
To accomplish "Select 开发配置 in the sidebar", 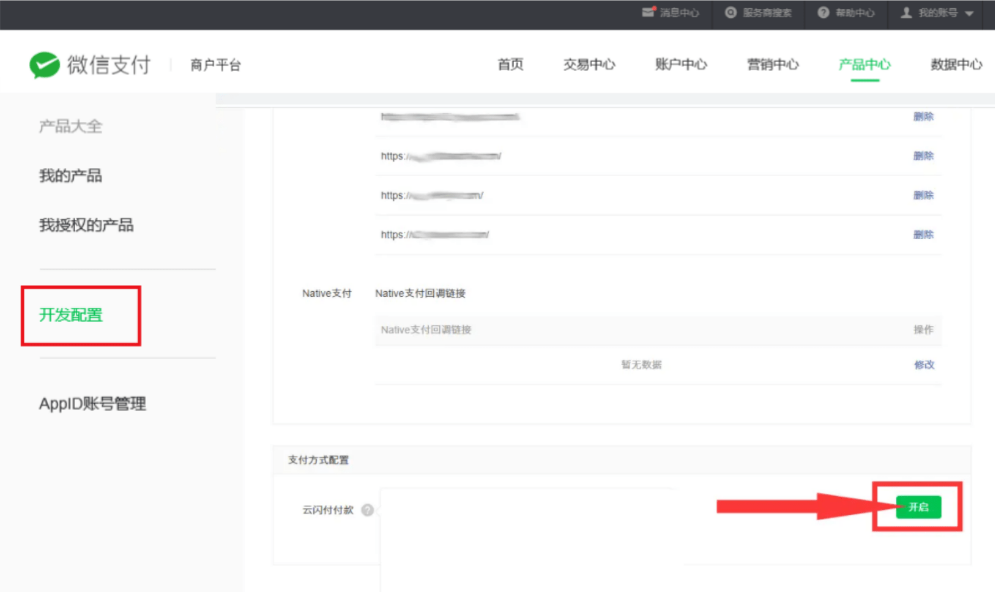I will (x=70, y=315).
